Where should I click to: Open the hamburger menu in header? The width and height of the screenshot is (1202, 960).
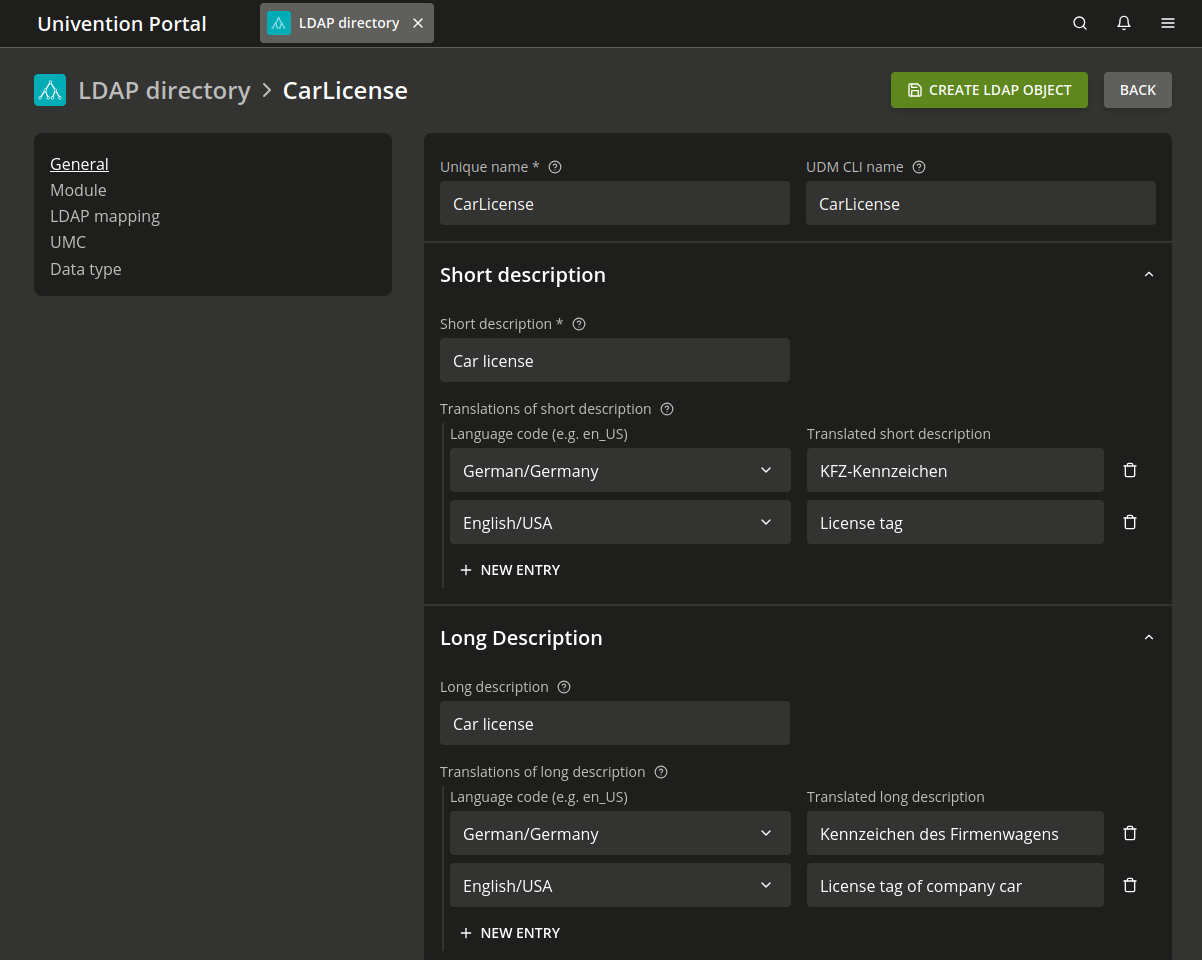[x=1168, y=23]
